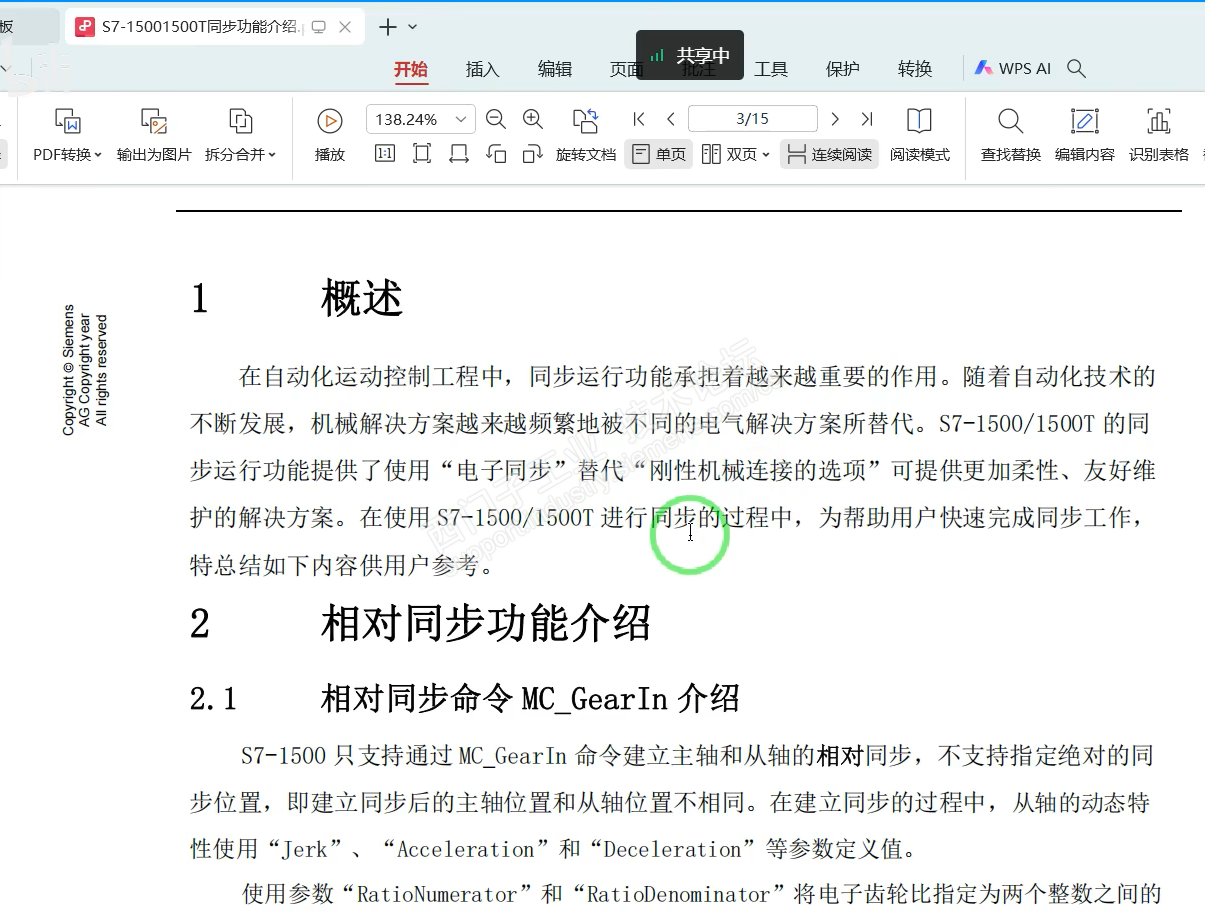Viewport: 1205px width, 916px height.
Task: Rotate the page clockwise
Action: click(x=533, y=154)
